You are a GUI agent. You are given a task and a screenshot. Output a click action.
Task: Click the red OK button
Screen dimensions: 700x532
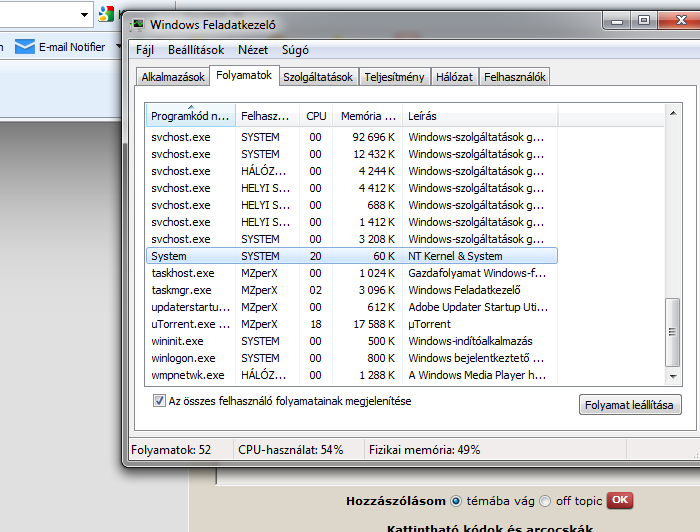coord(620,500)
